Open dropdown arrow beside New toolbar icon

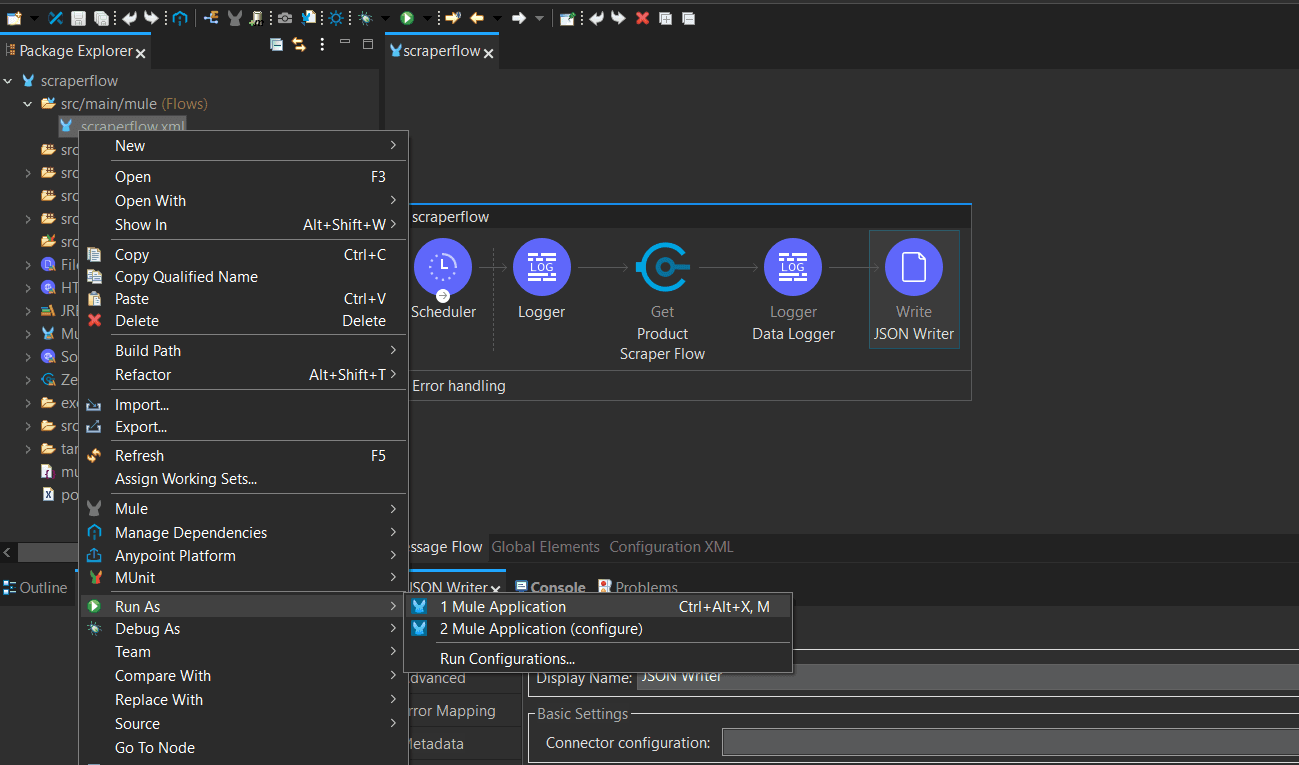[x=34, y=18]
